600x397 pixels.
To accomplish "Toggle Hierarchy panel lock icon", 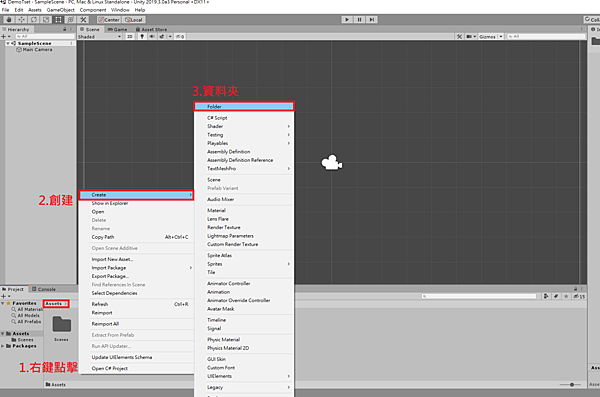I will [x=64, y=29].
